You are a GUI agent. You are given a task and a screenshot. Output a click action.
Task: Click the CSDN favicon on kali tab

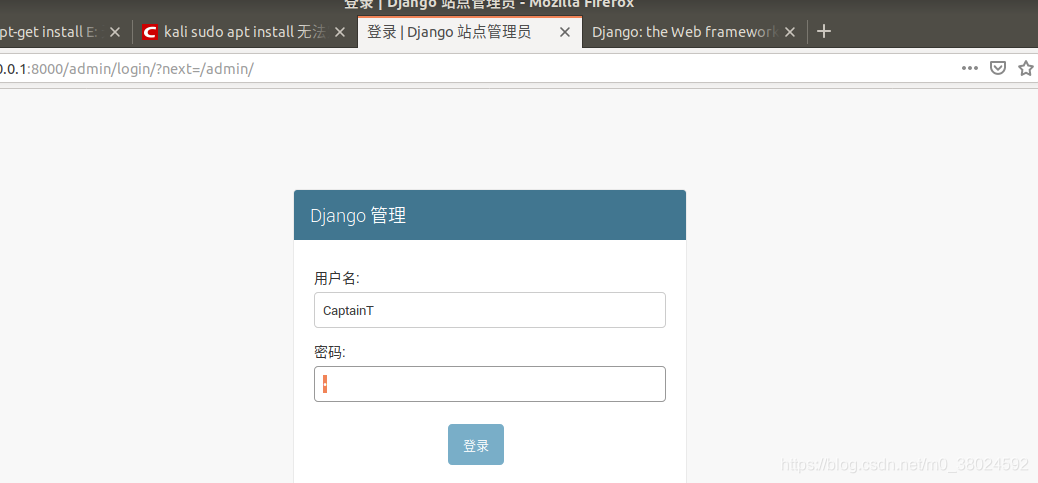click(150, 32)
